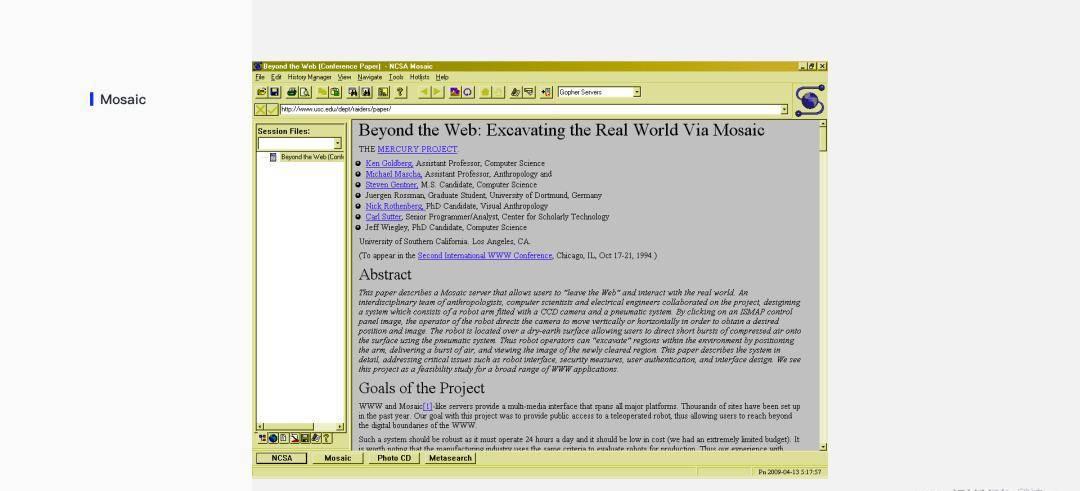Follow the MERCURY PROJECT link
The height and width of the screenshot is (491, 1080).
tap(417, 149)
